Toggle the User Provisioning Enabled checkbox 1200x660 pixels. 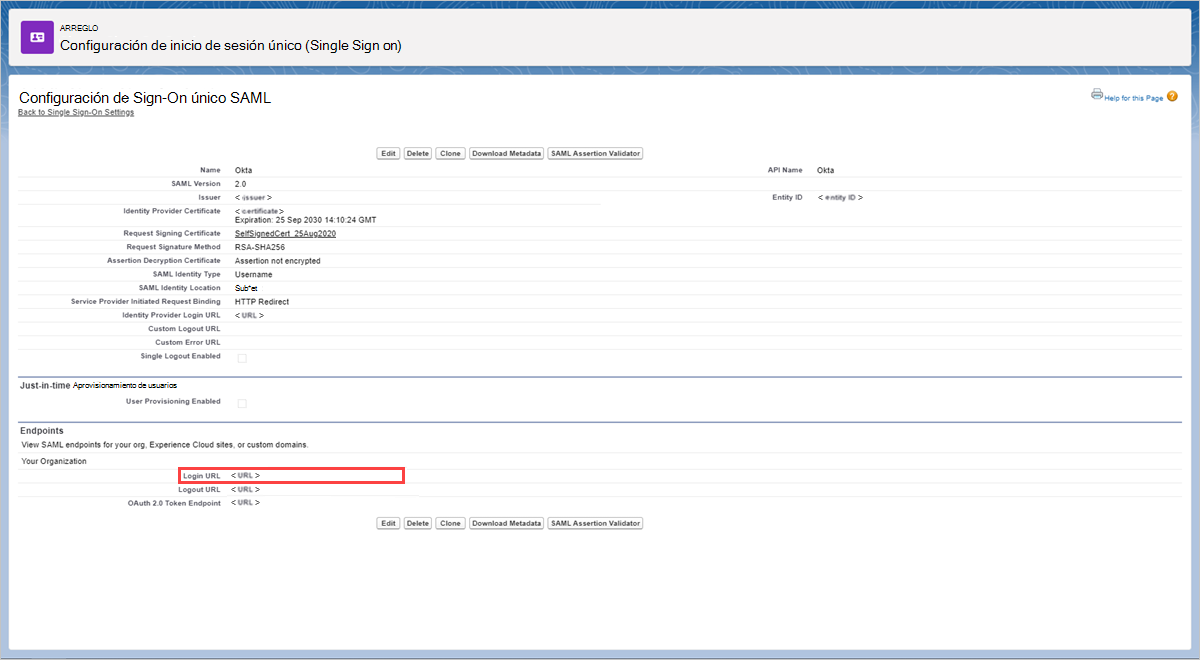(x=241, y=403)
